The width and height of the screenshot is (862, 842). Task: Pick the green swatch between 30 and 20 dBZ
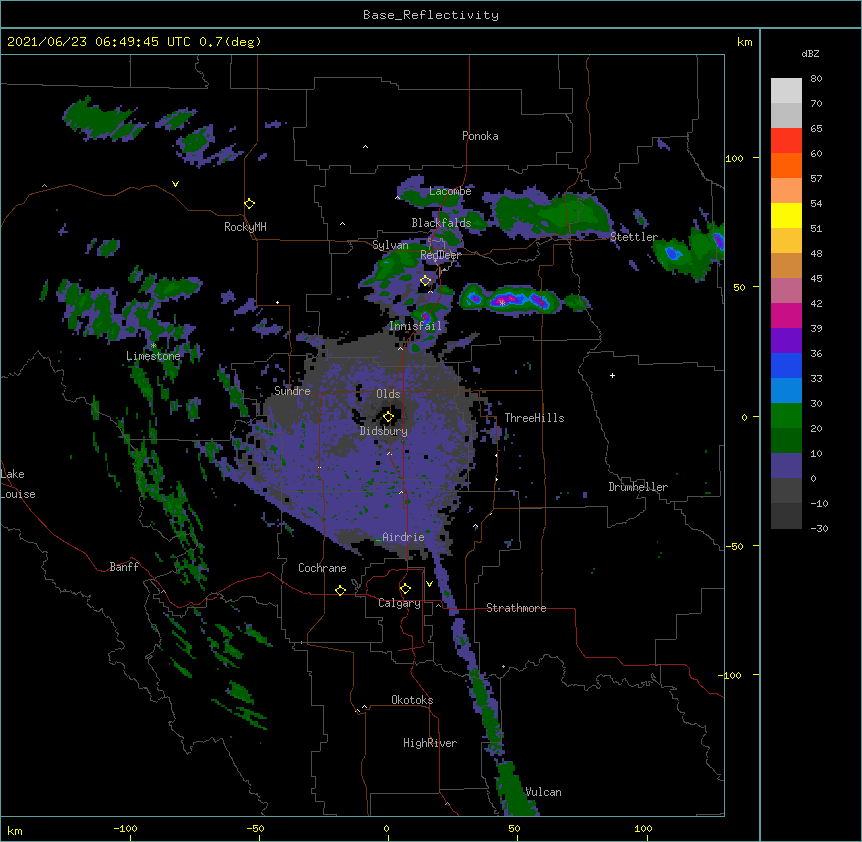point(786,416)
